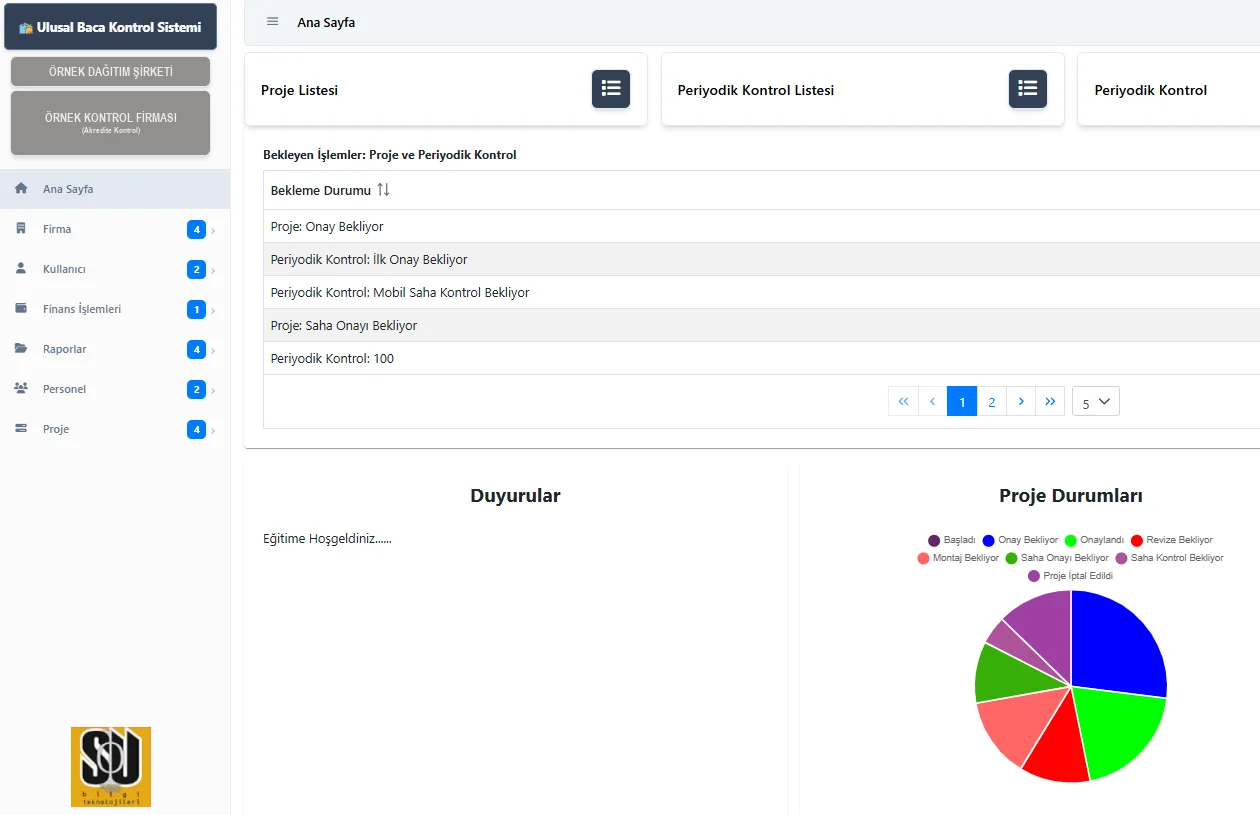Viewport: 1260px width, 815px height.
Task: Go to the first page of results
Action: pos(903,401)
